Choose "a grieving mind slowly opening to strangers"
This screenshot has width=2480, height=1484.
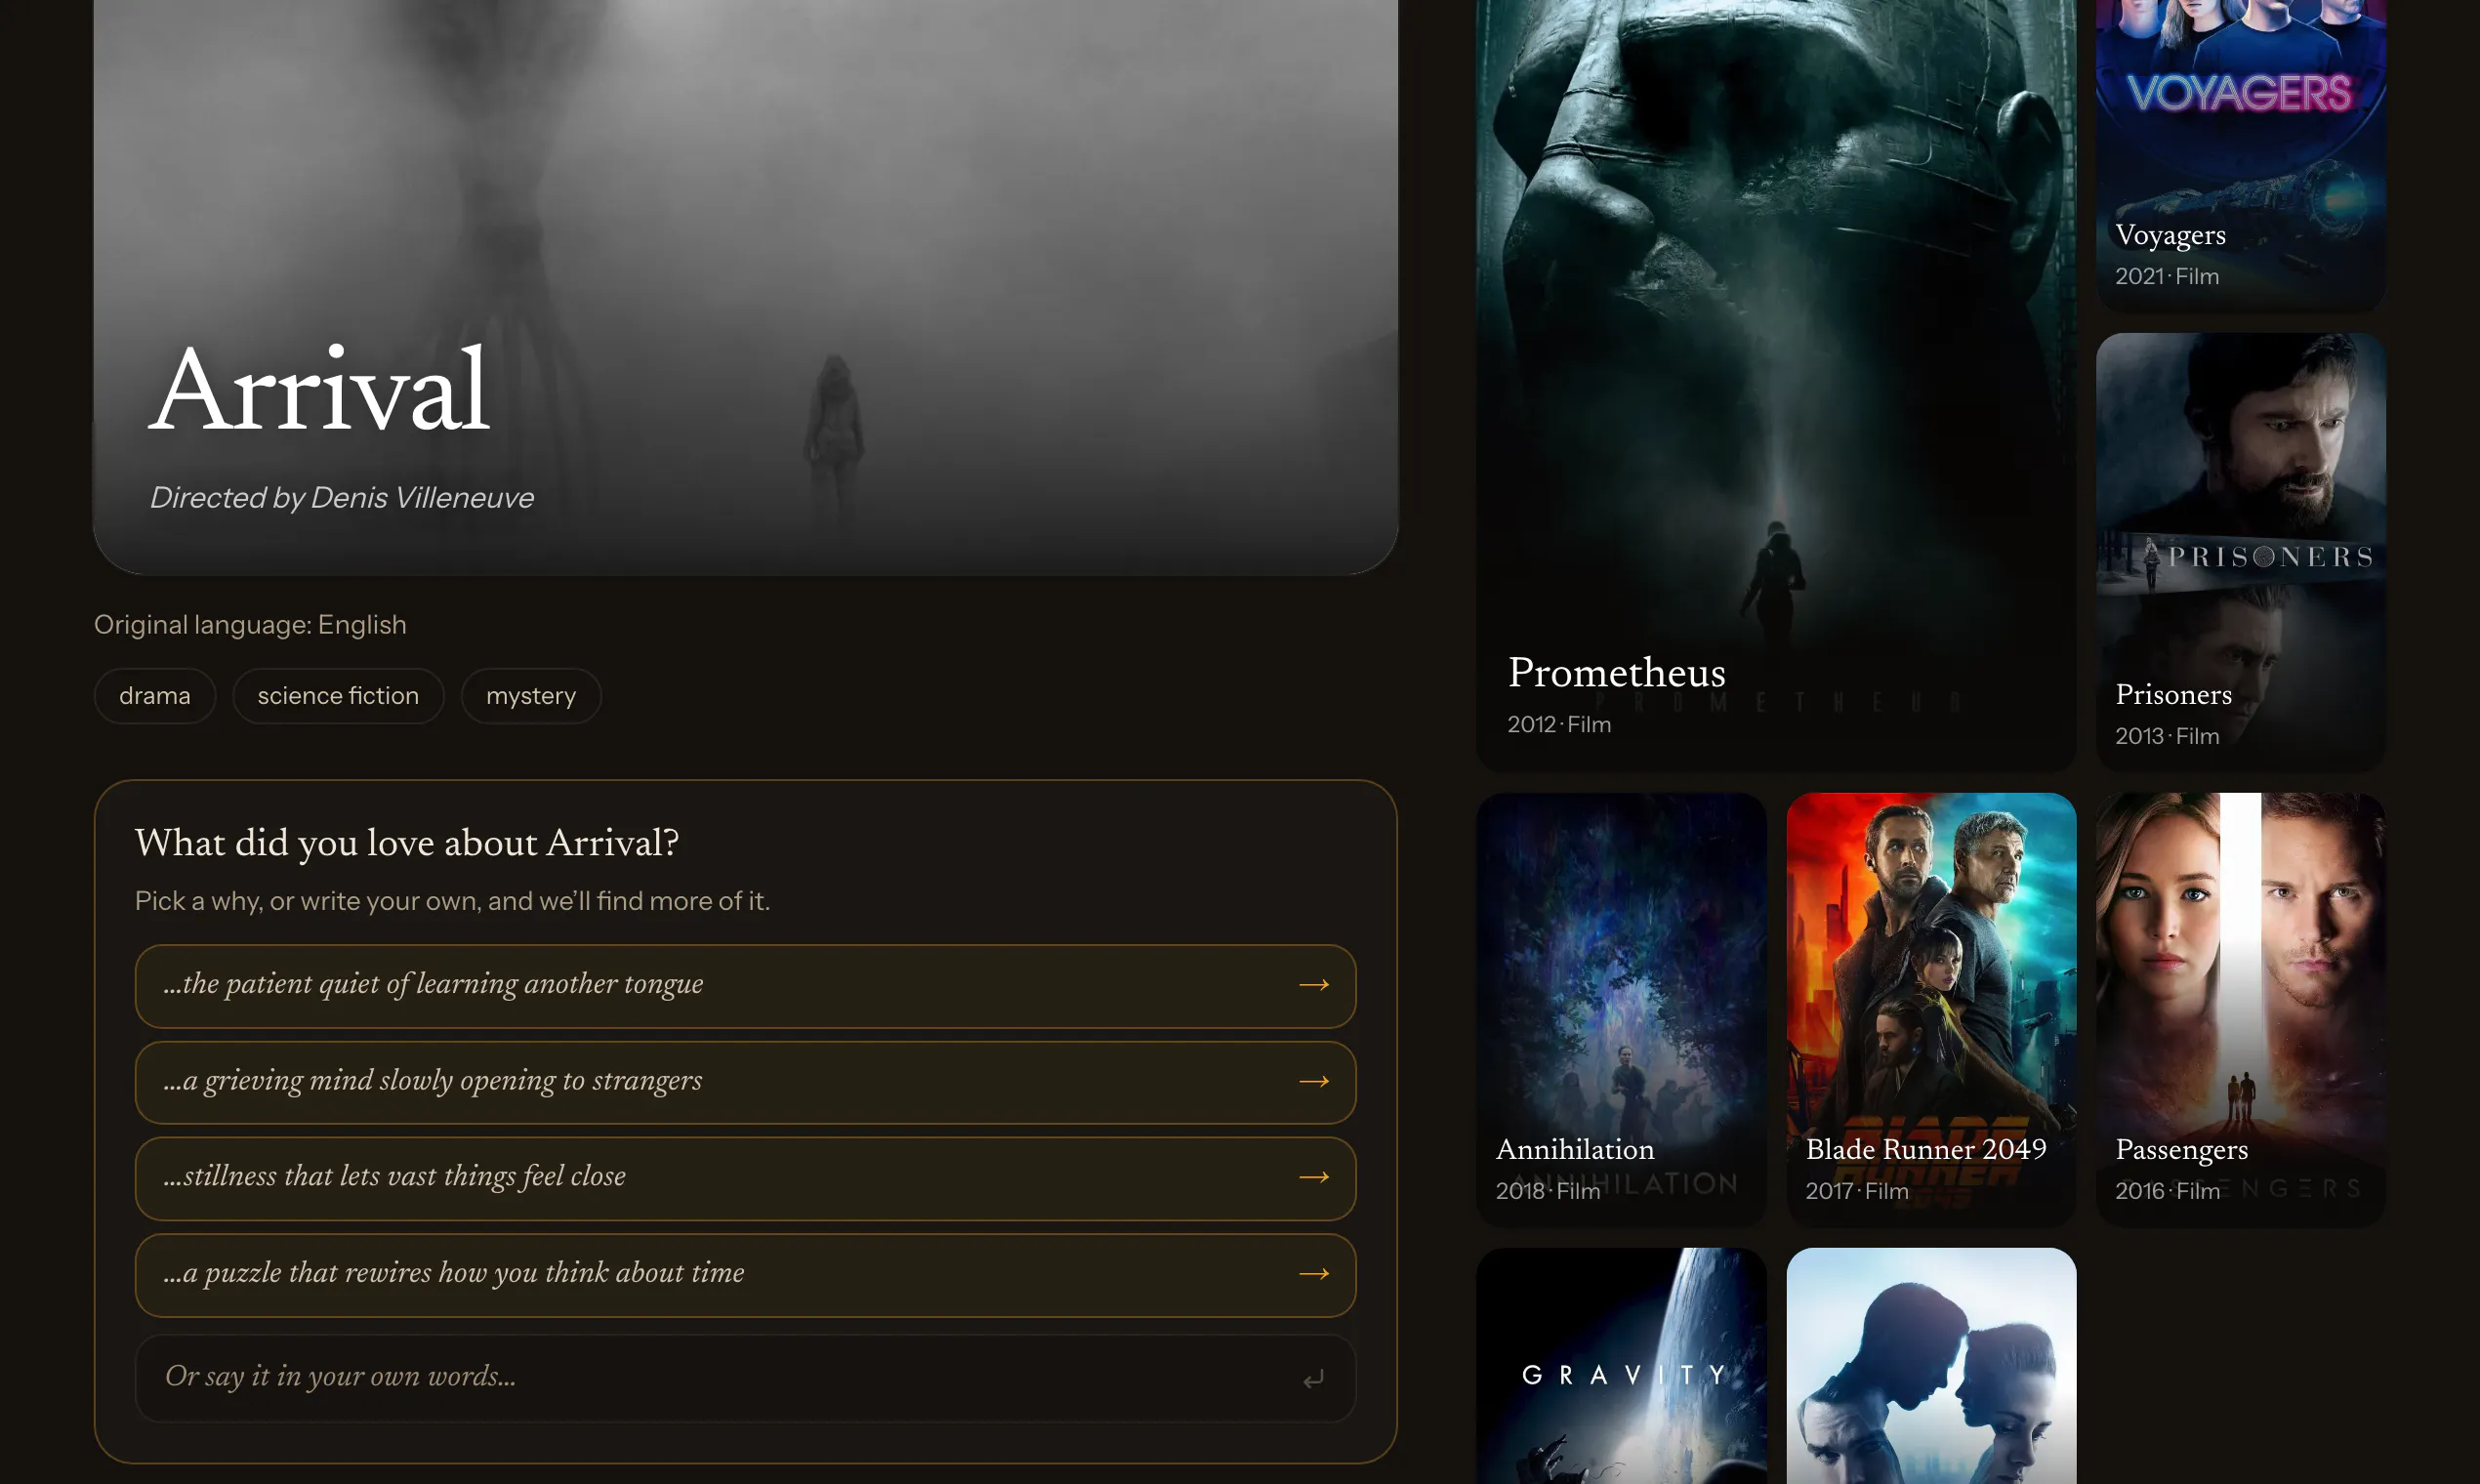pos(745,1082)
